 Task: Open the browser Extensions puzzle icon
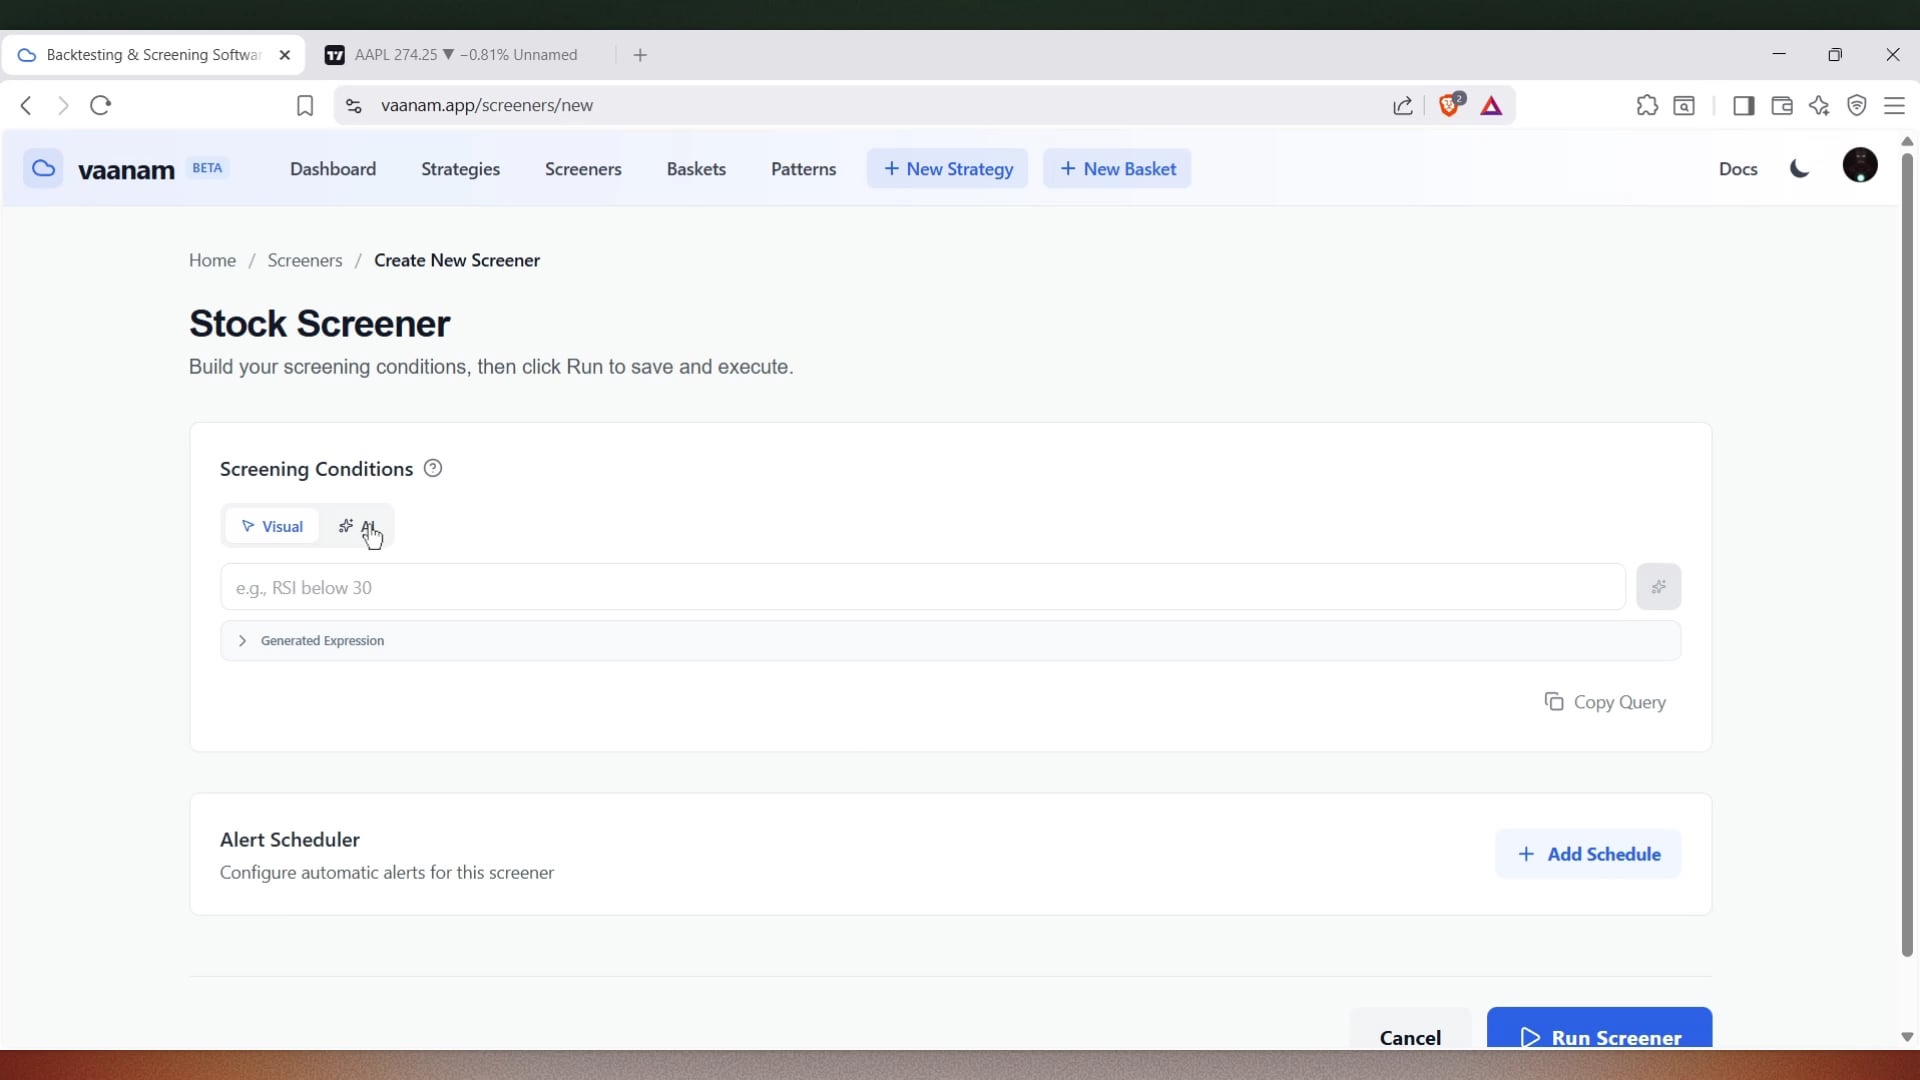1647,106
